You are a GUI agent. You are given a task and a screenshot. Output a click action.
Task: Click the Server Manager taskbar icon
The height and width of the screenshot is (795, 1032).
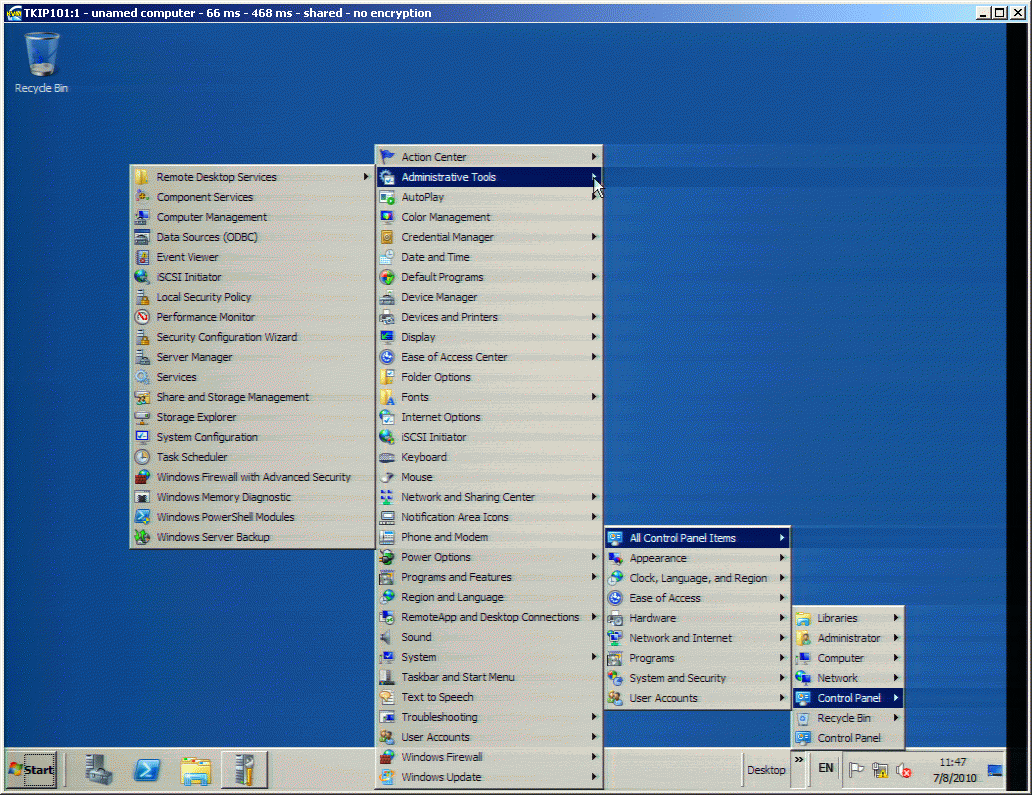pyautogui.click(x=99, y=769)
